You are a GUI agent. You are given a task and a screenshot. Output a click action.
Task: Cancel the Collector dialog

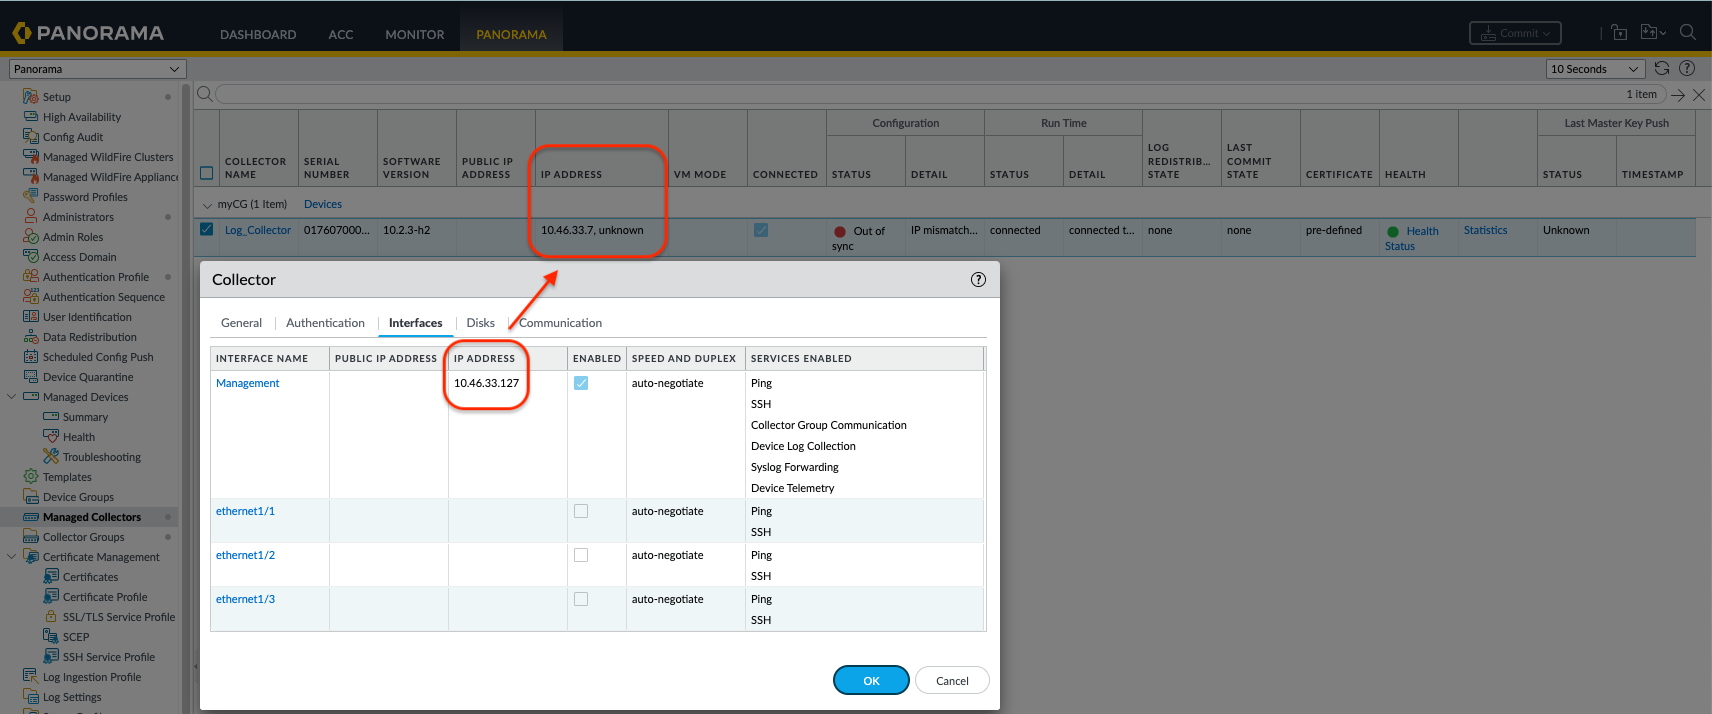point(952,680)
